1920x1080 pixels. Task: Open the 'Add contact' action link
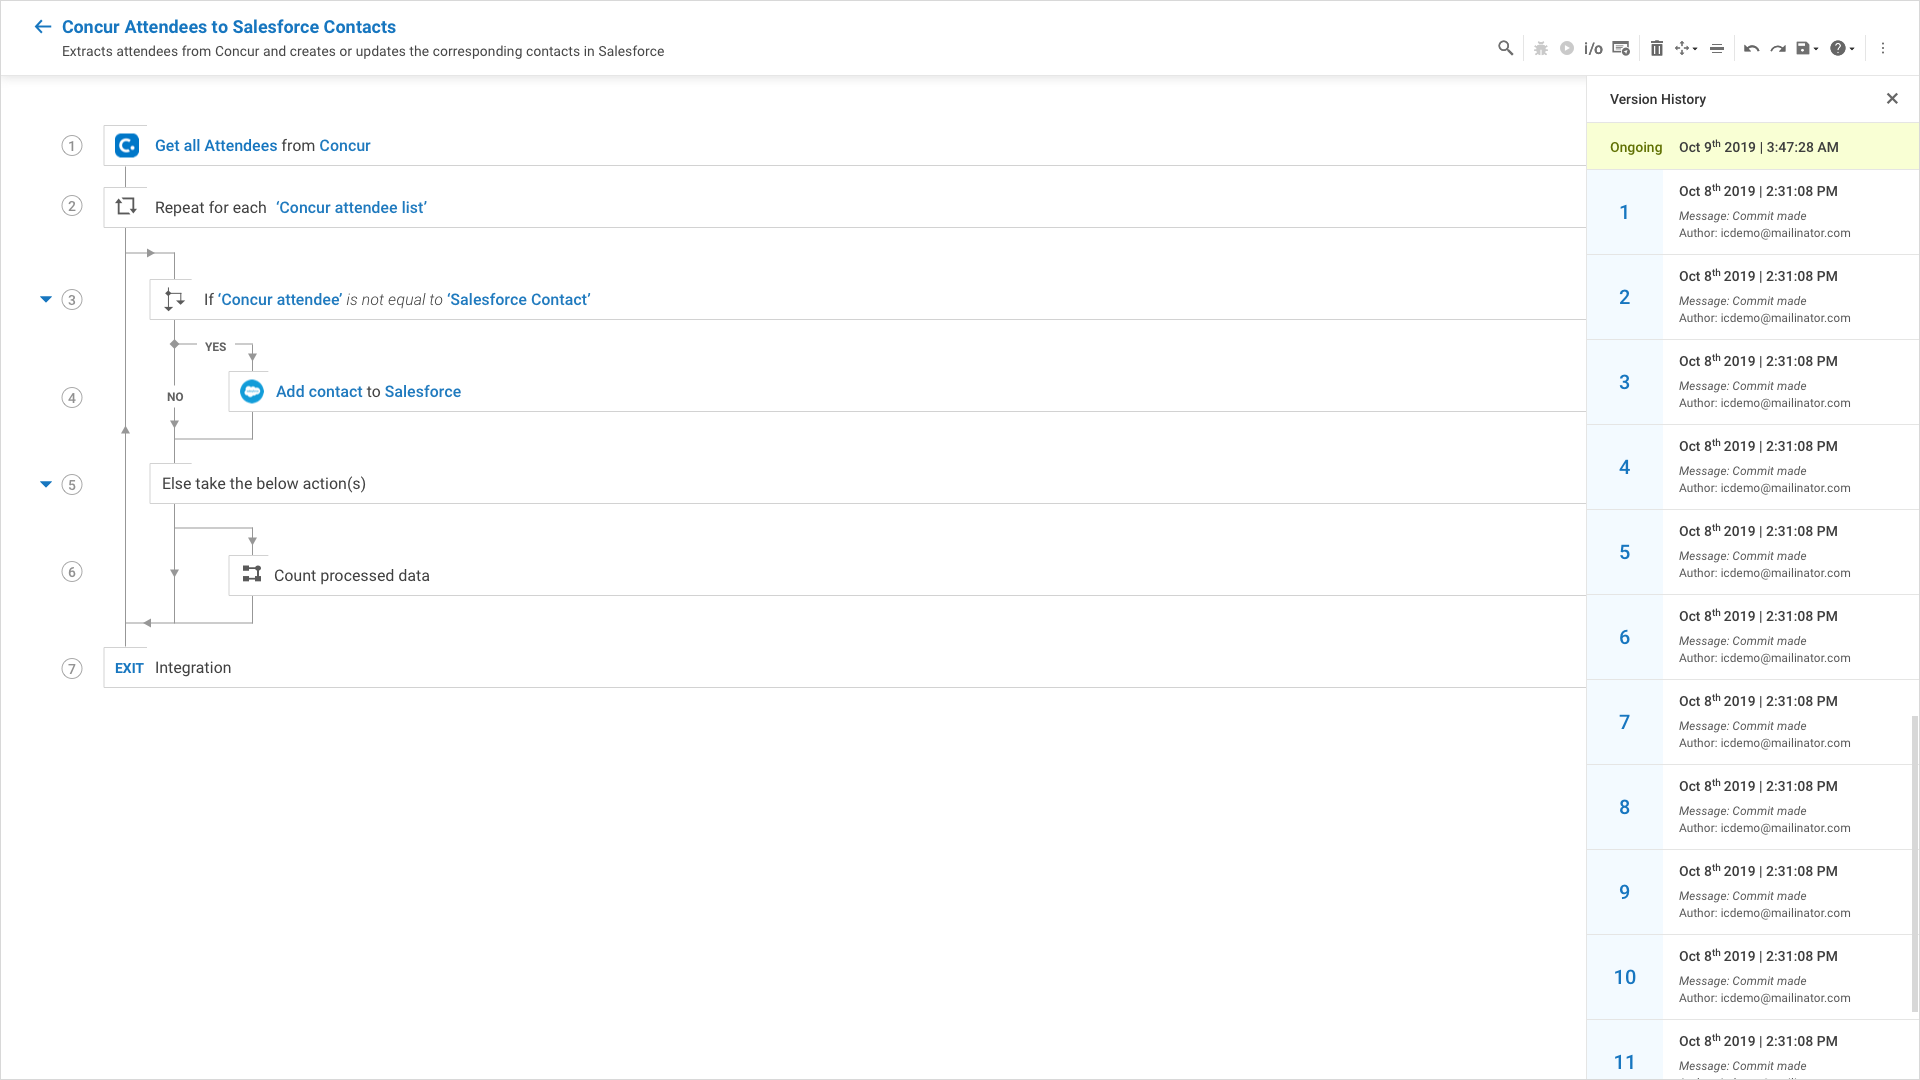pyautogui.click(x=319, y=392)
